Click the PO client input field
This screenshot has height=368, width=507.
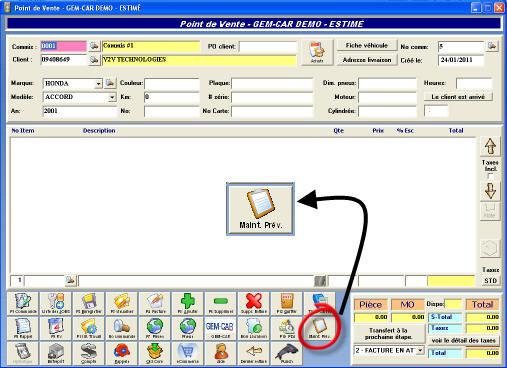coord(268,47)
